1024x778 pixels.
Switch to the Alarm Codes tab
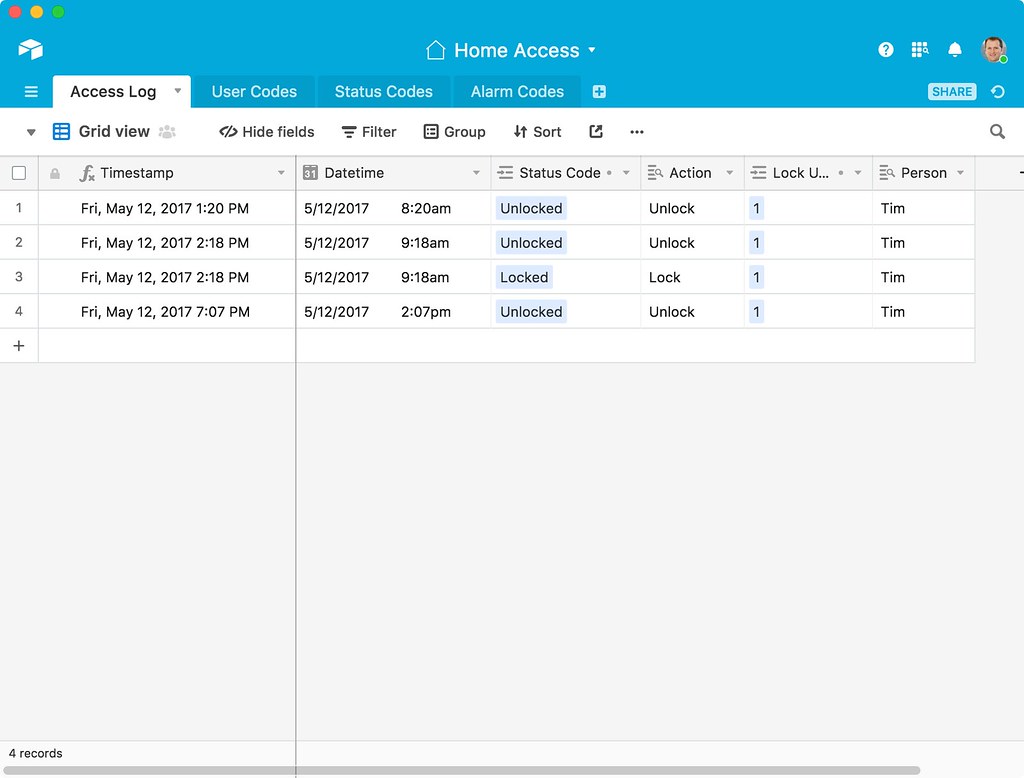coord(517,91)
